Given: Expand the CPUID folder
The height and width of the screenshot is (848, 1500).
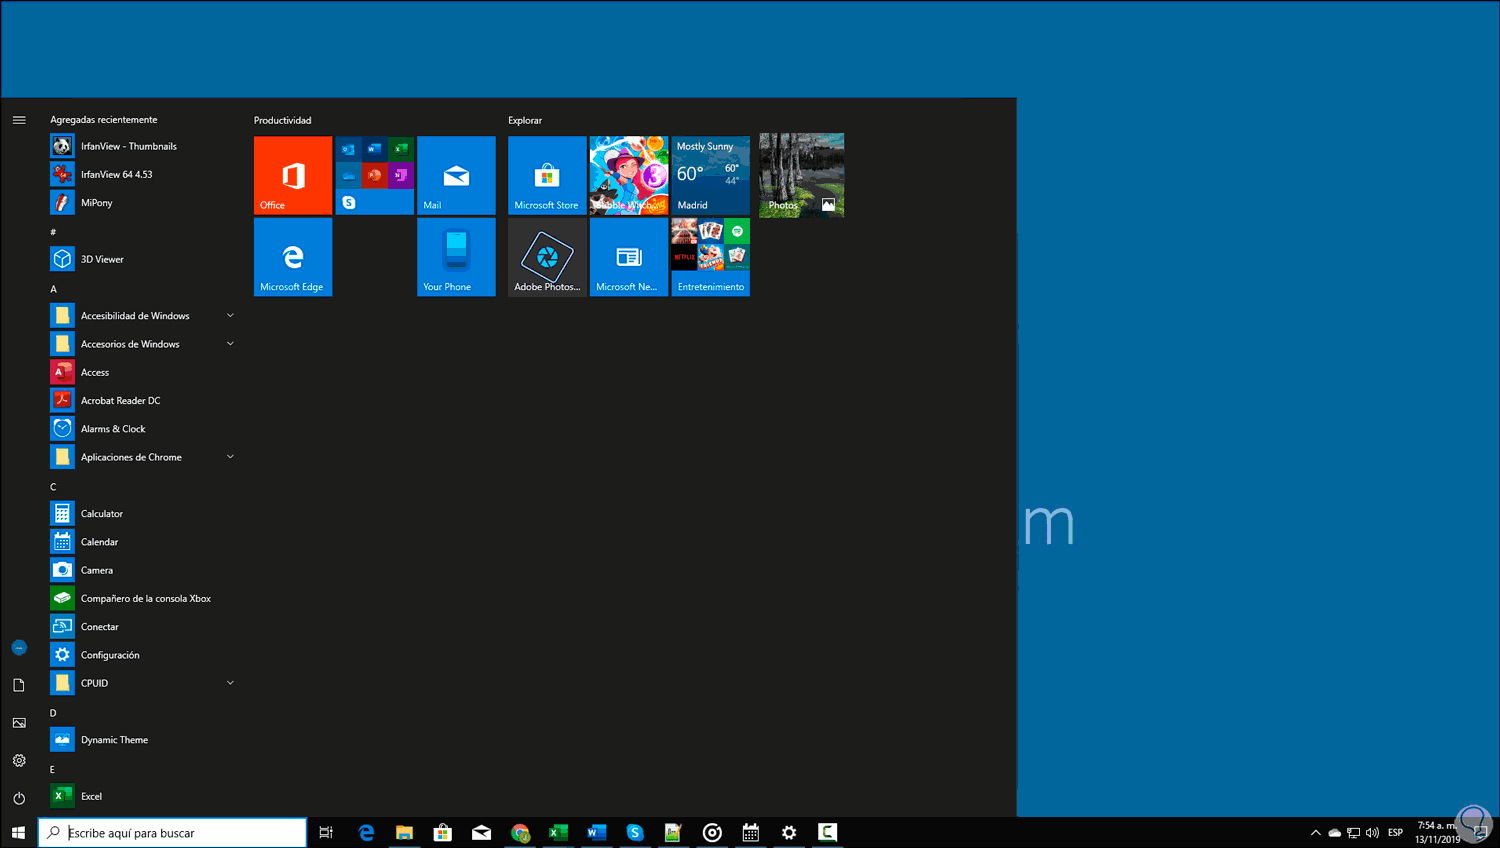Looking at the screenshot, I should (143, 683).
